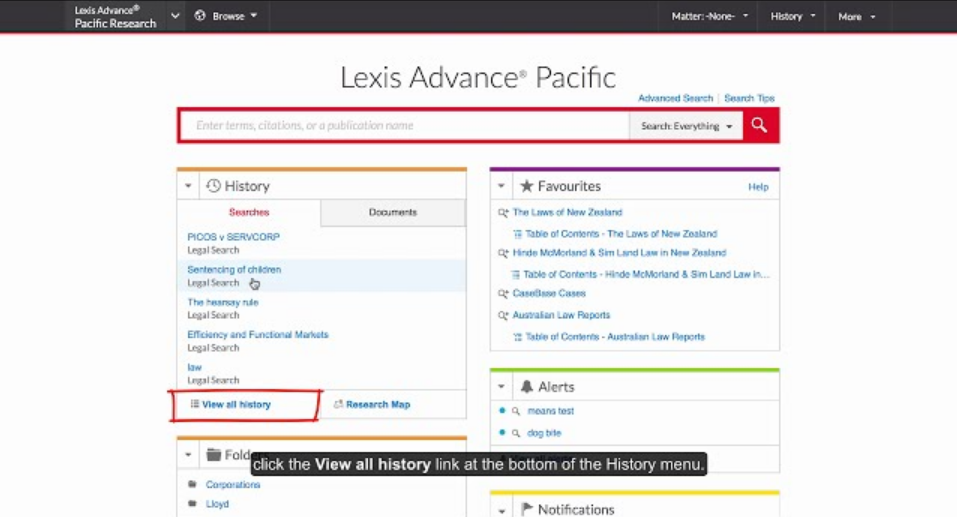
Task: Click the Alerts bell icon
Action: pos(526,386)
